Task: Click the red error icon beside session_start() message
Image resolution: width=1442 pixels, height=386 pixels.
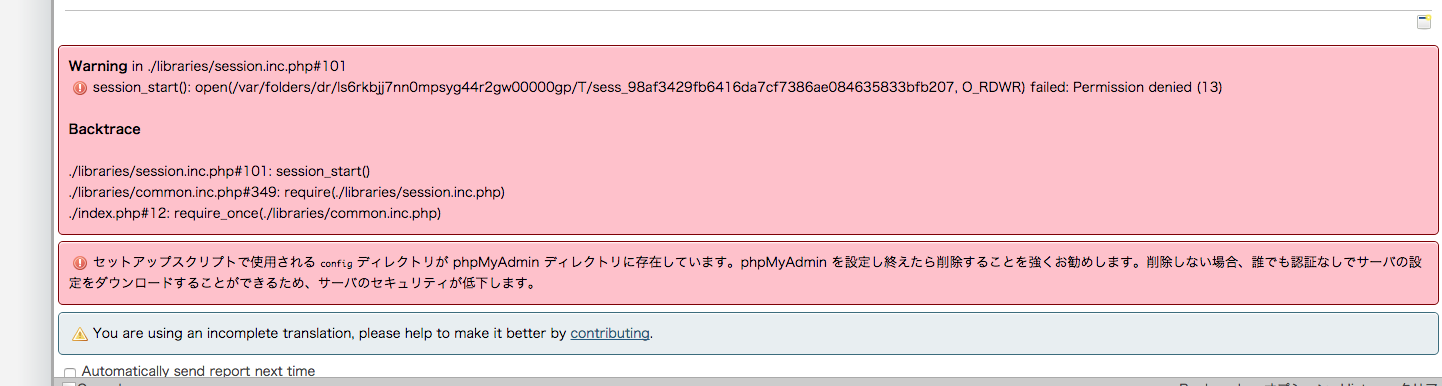Action: [x=80, y=88]
